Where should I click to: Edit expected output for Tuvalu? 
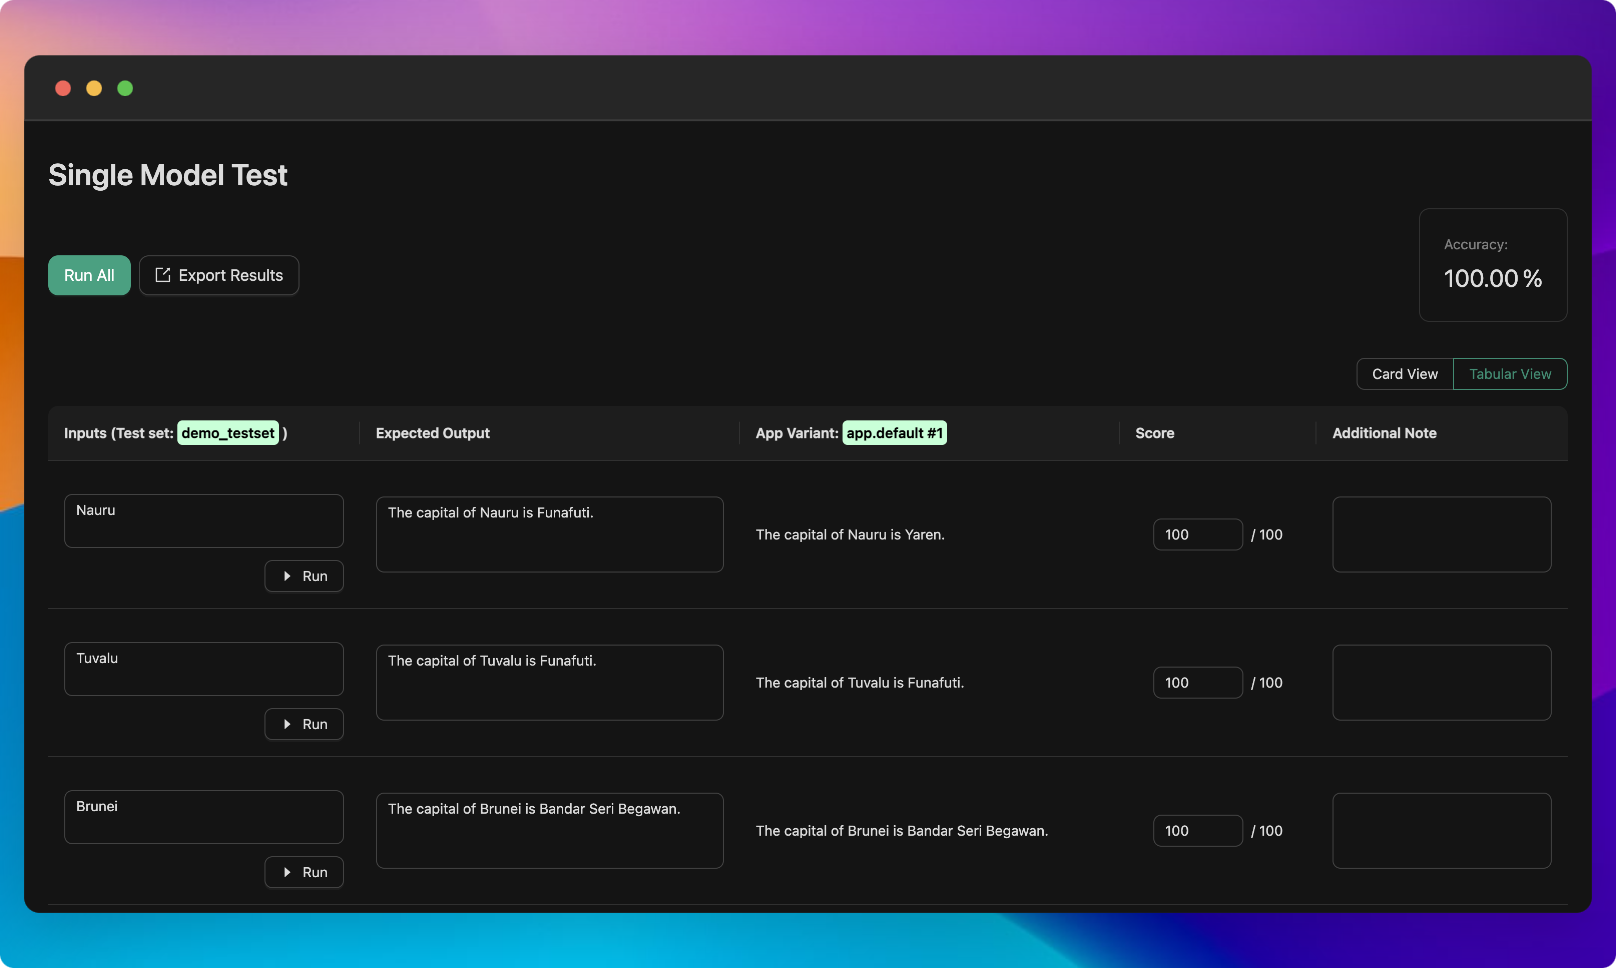[550, 683]
